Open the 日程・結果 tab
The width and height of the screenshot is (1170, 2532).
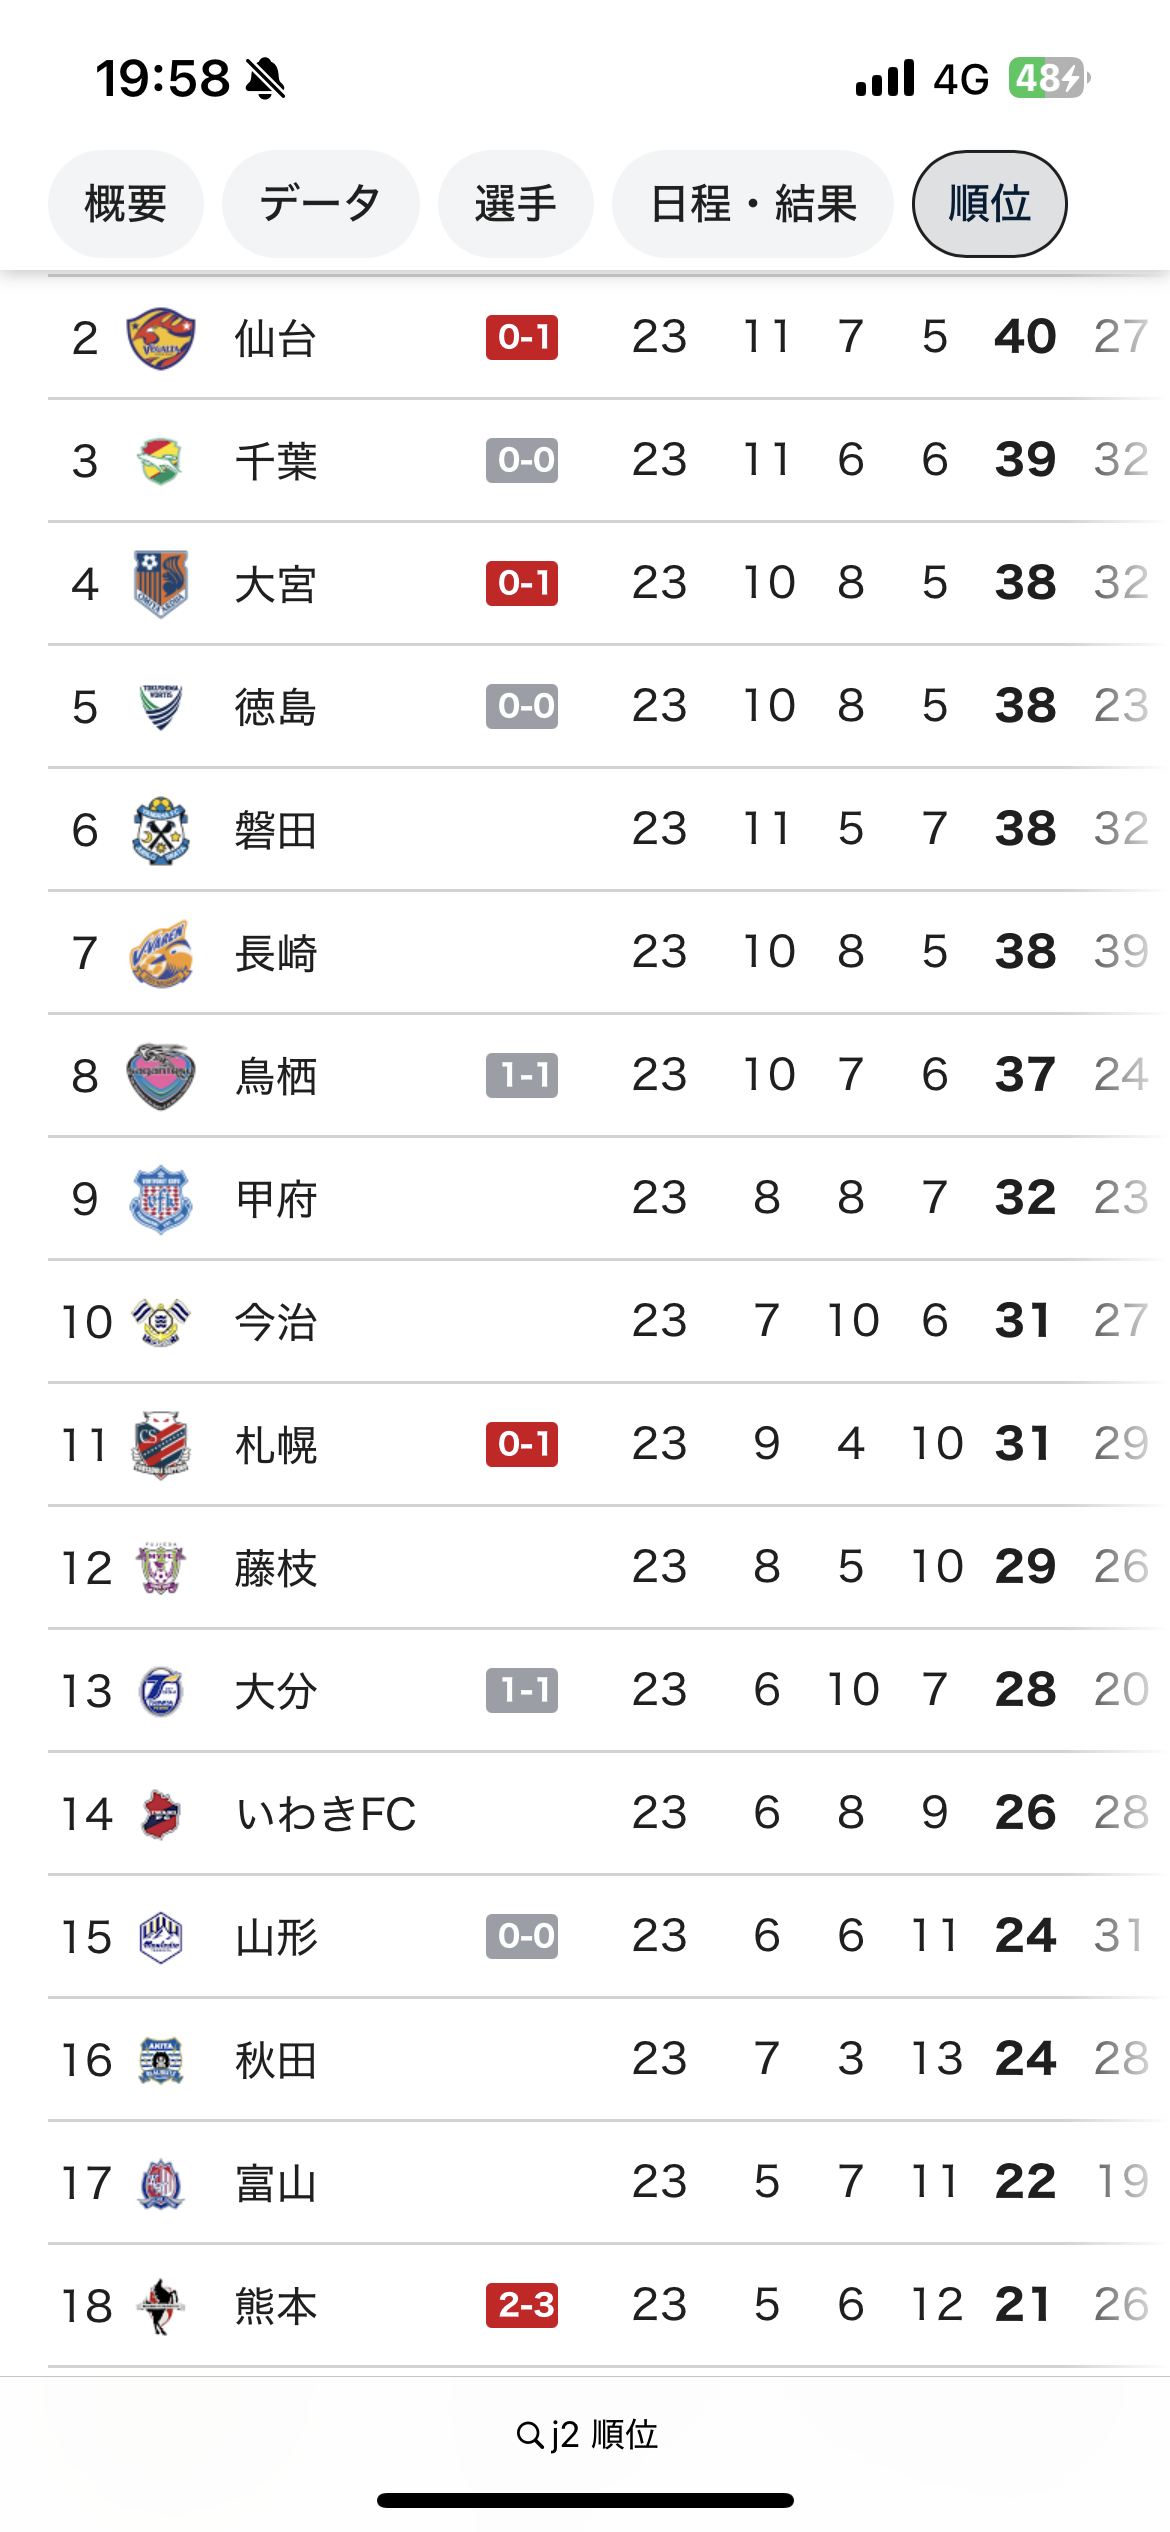[x=752, y=204]
